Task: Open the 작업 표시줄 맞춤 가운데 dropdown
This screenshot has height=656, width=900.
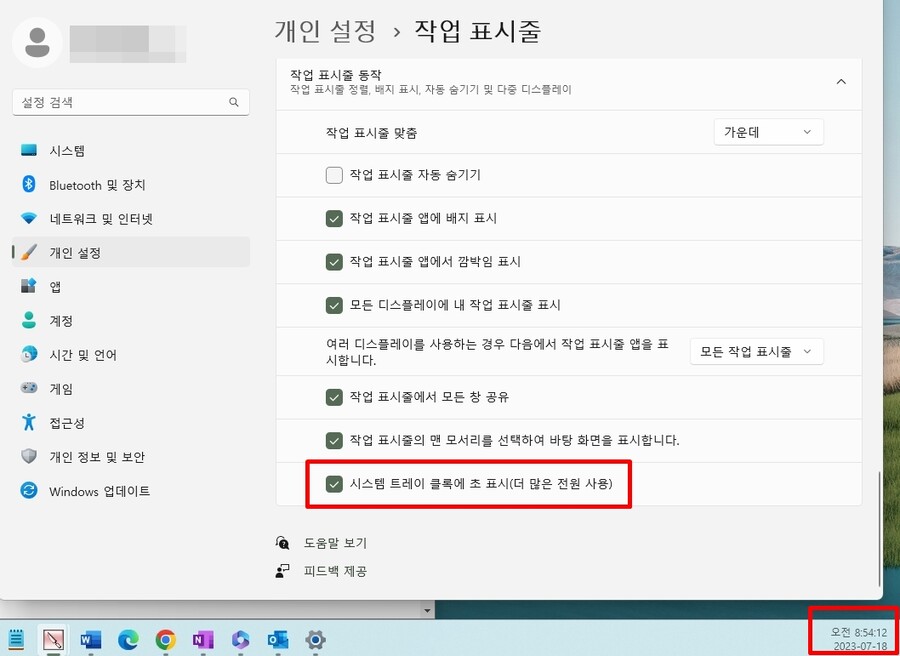Action: 769,132
